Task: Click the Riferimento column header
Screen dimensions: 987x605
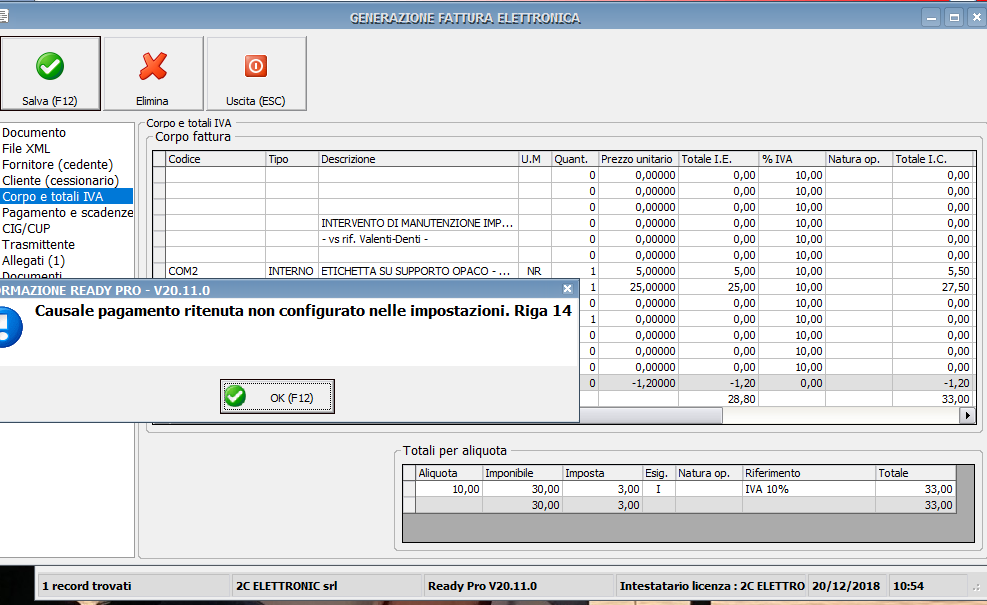Action: coord(809,473)
